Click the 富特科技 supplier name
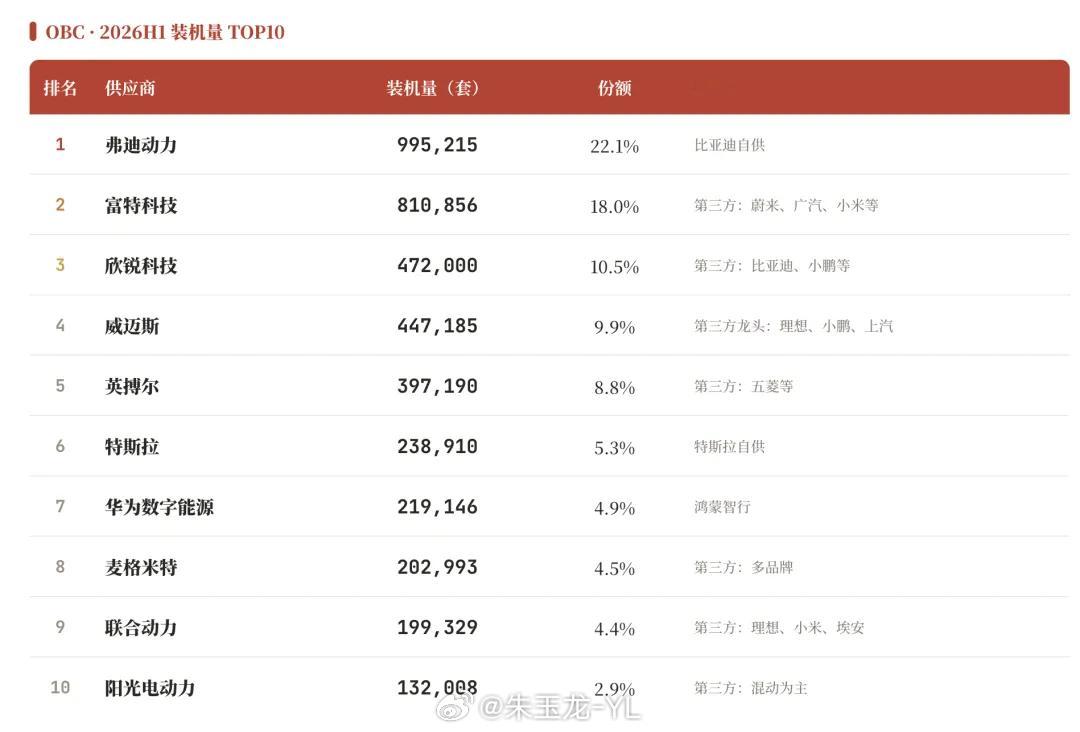This screenshot has width=1080, height=732. tap(141, 205)
